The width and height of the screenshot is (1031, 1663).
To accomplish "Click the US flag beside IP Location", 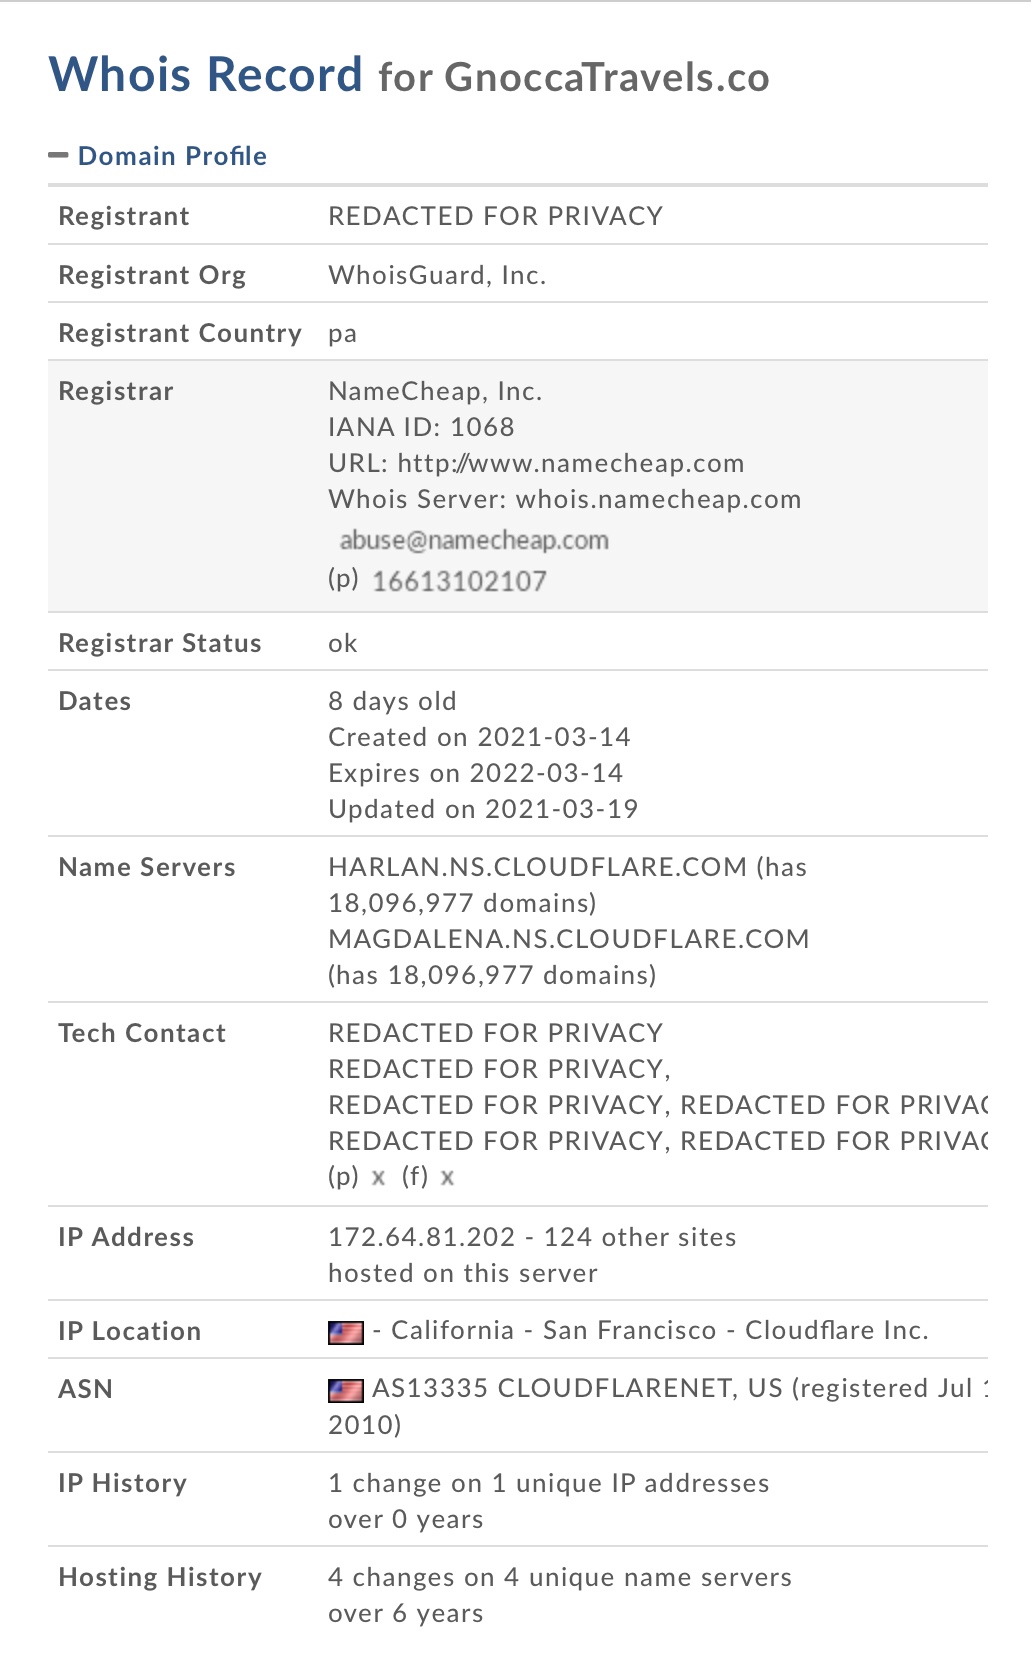I will tap(345, 1332).
